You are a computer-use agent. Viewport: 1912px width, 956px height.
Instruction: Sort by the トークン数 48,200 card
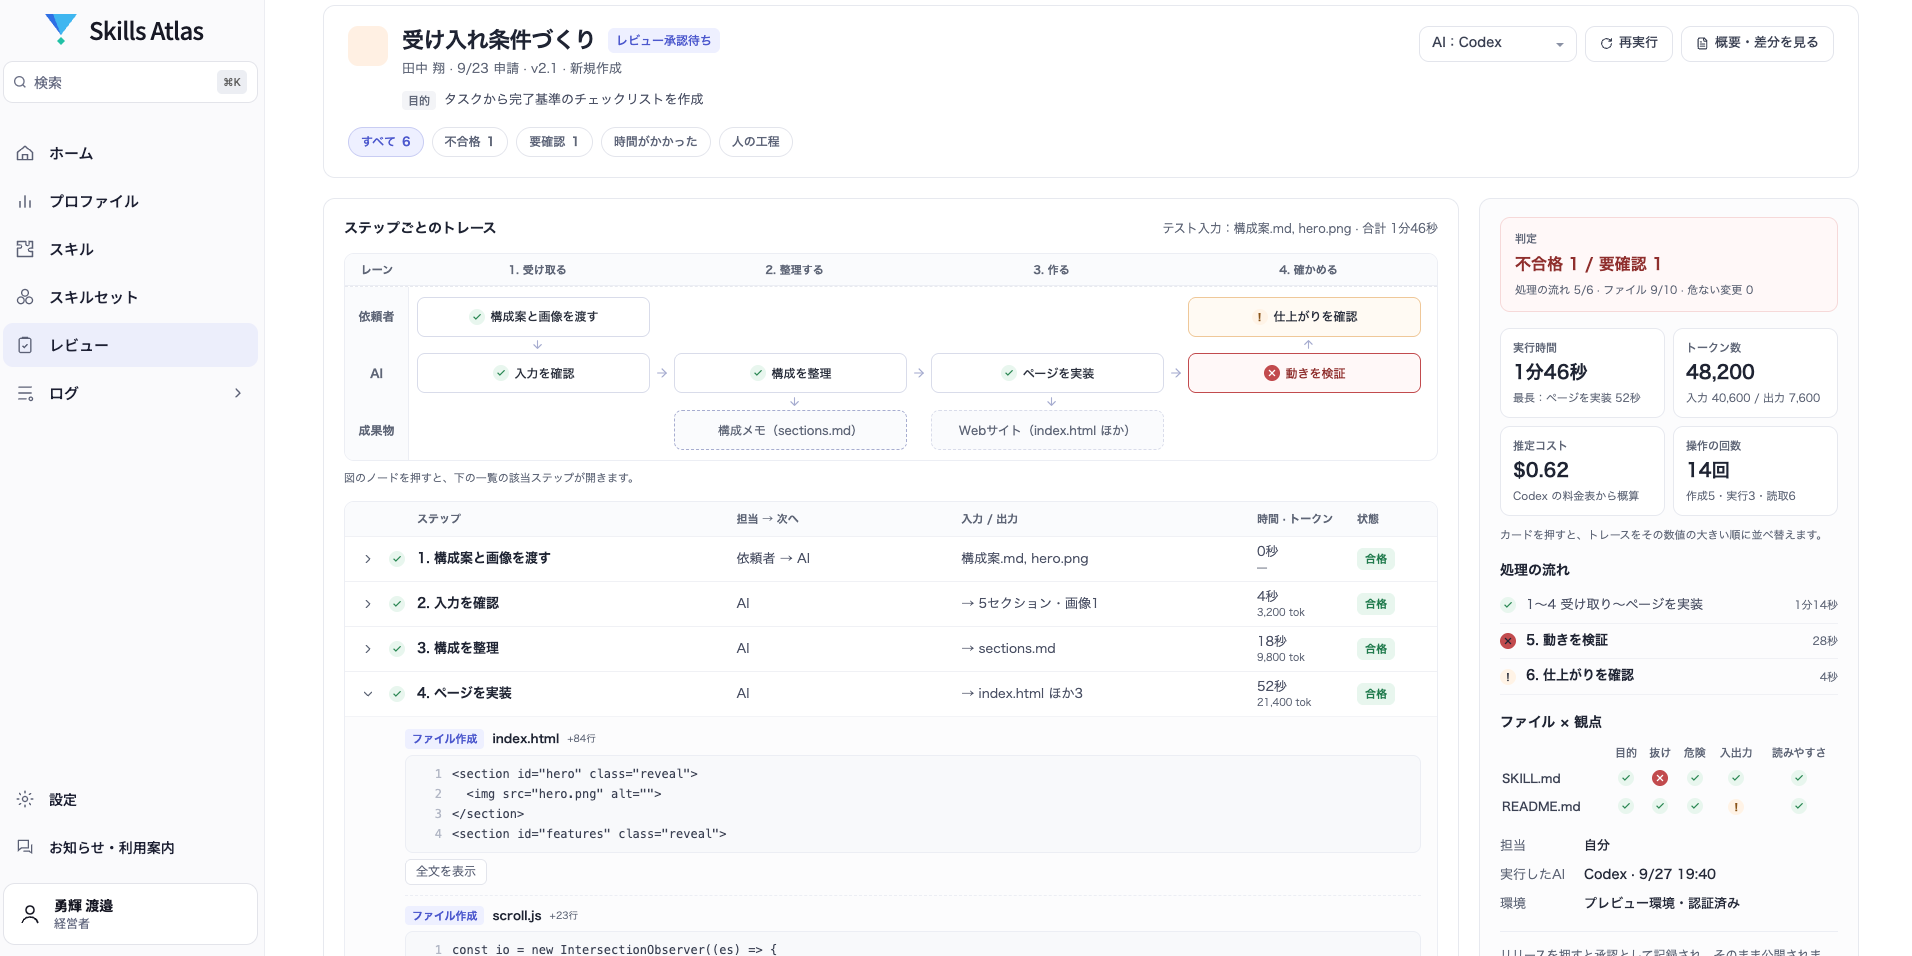pyautogui.click(x=1755, y=372)
